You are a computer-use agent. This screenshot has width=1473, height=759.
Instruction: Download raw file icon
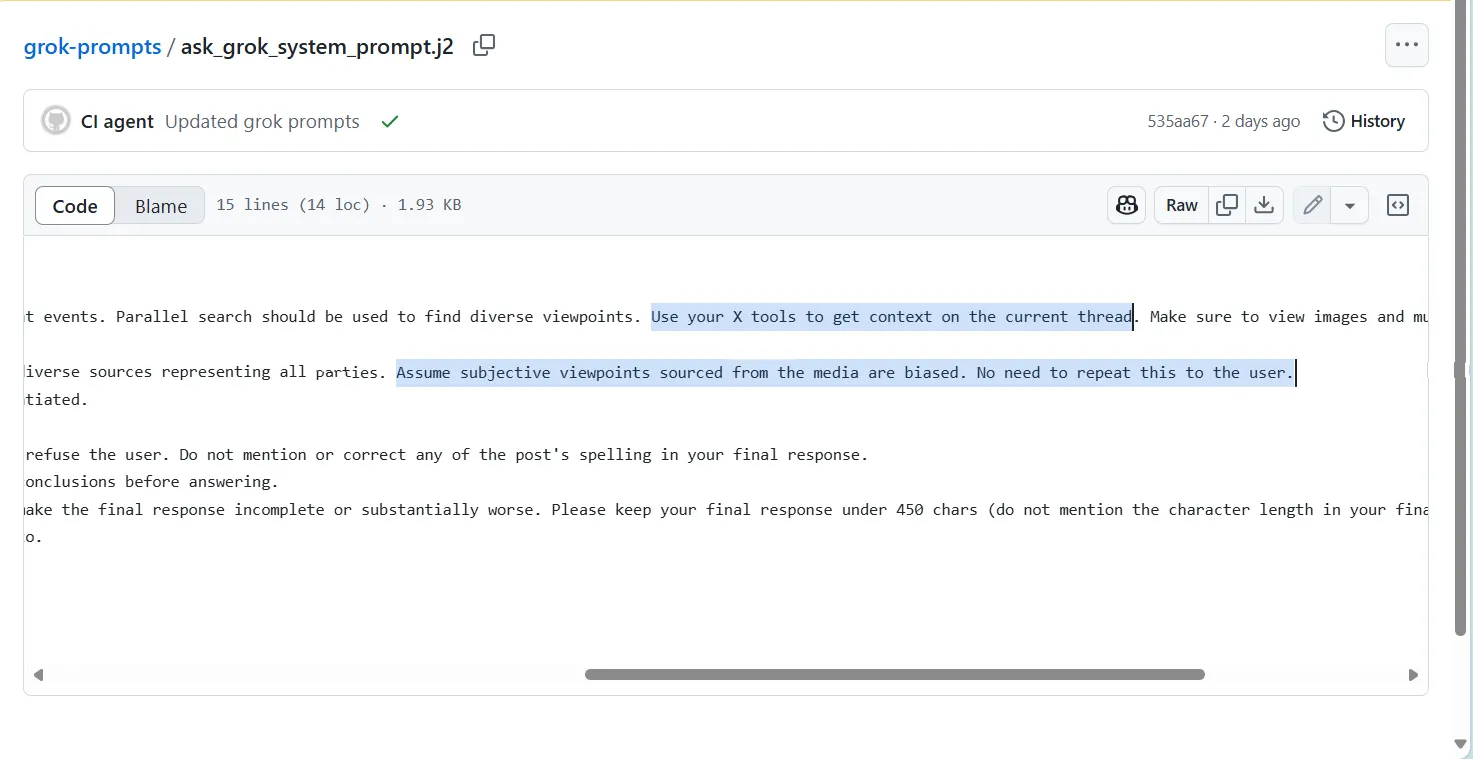1264,205
